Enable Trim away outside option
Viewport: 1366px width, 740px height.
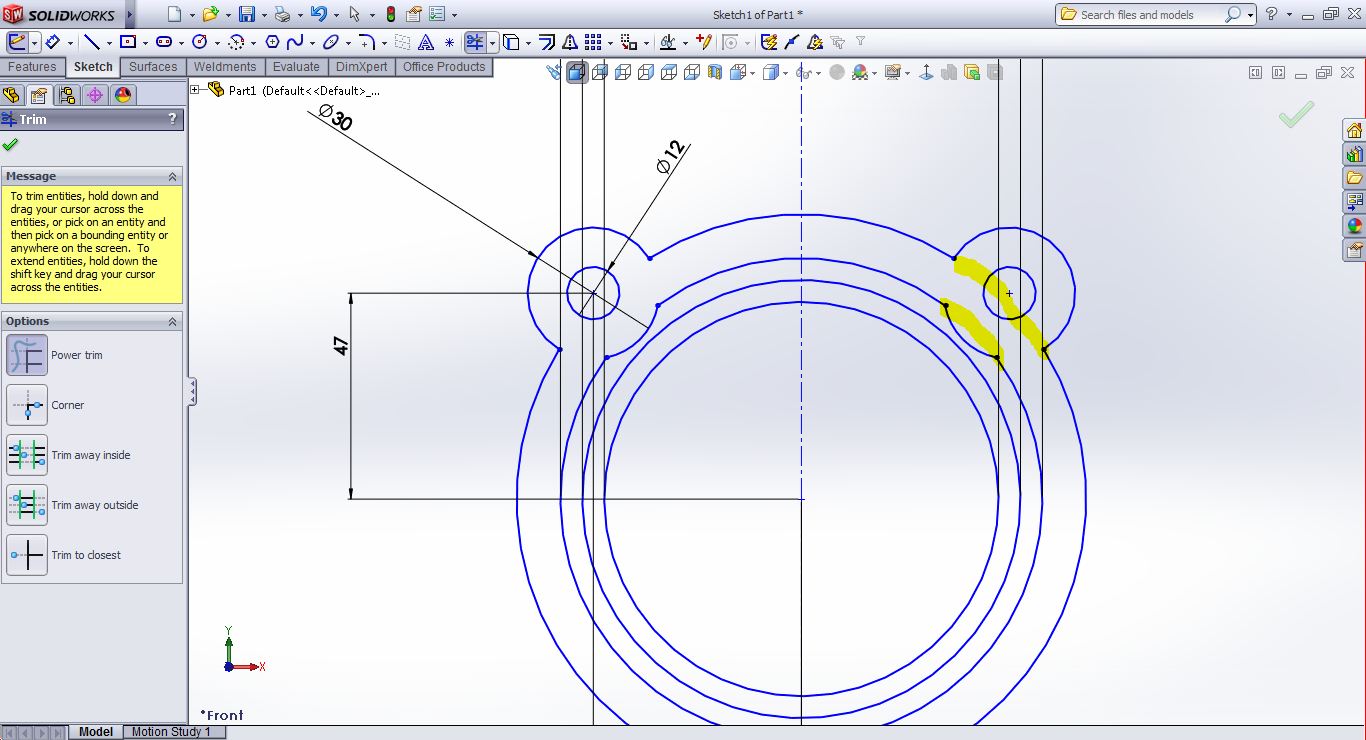coord(27,505)
